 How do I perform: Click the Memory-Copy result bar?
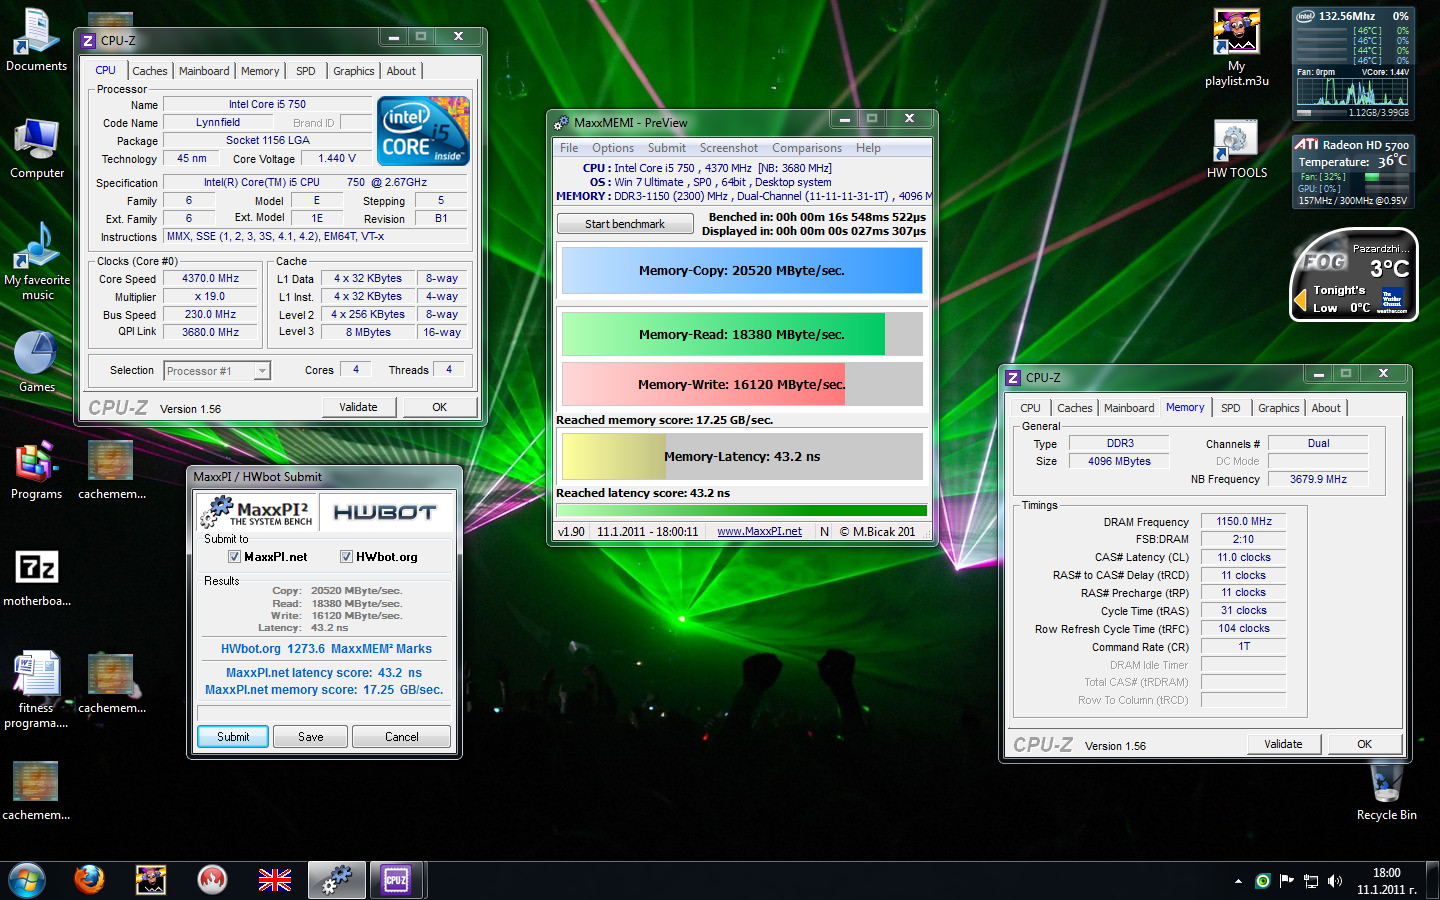[x=742, y=271]
